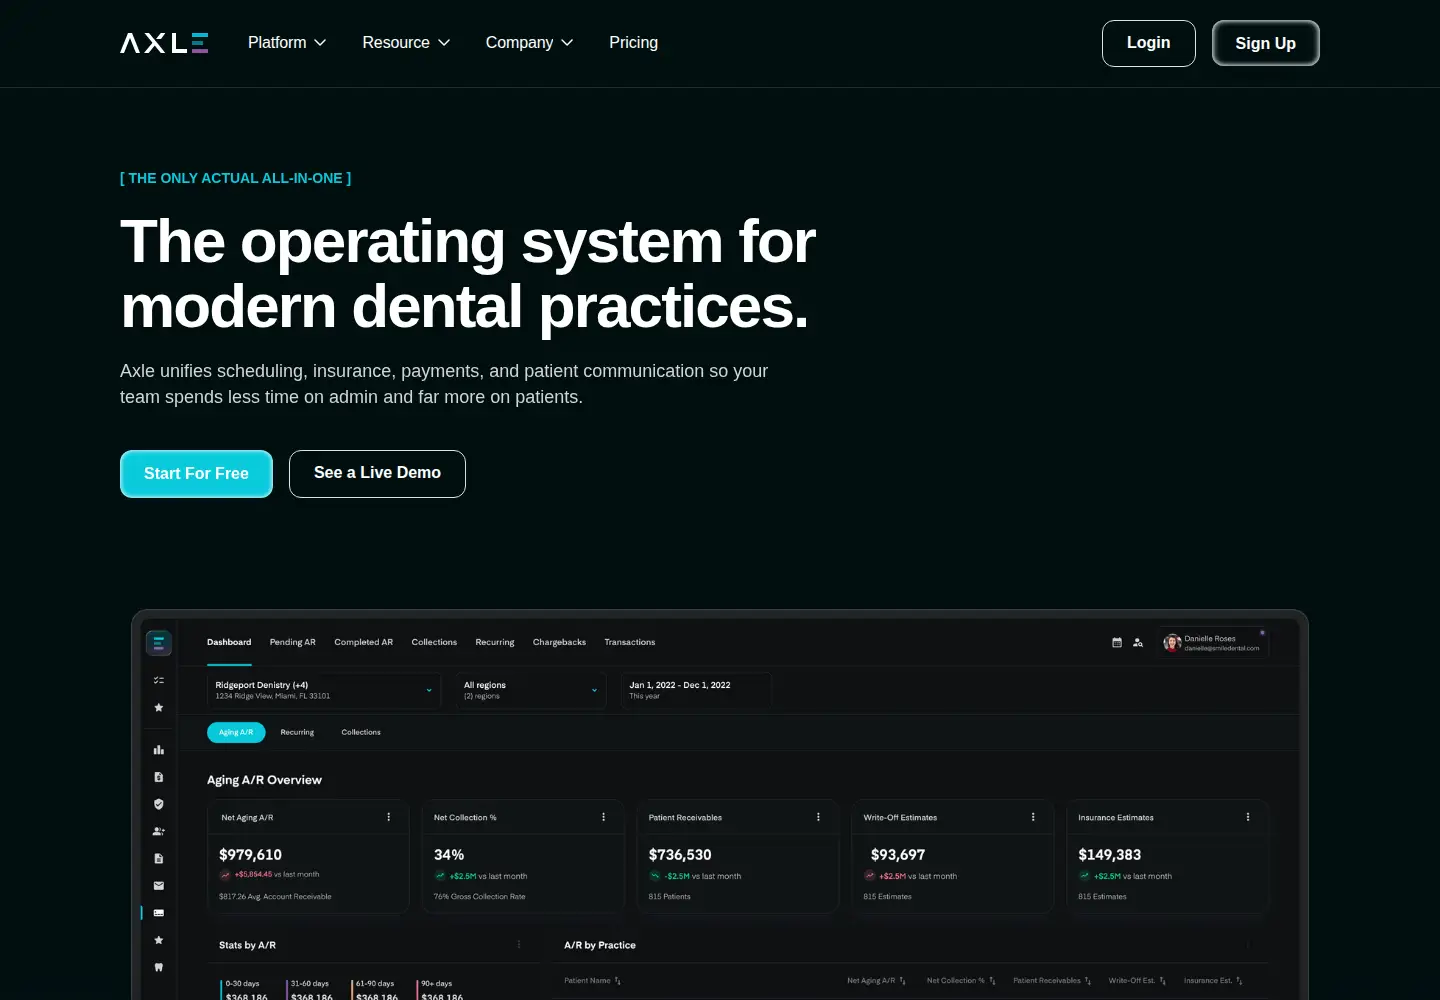
Task: Open three-dot menu on Patient Receivables card
Action: tap(819, 817)
